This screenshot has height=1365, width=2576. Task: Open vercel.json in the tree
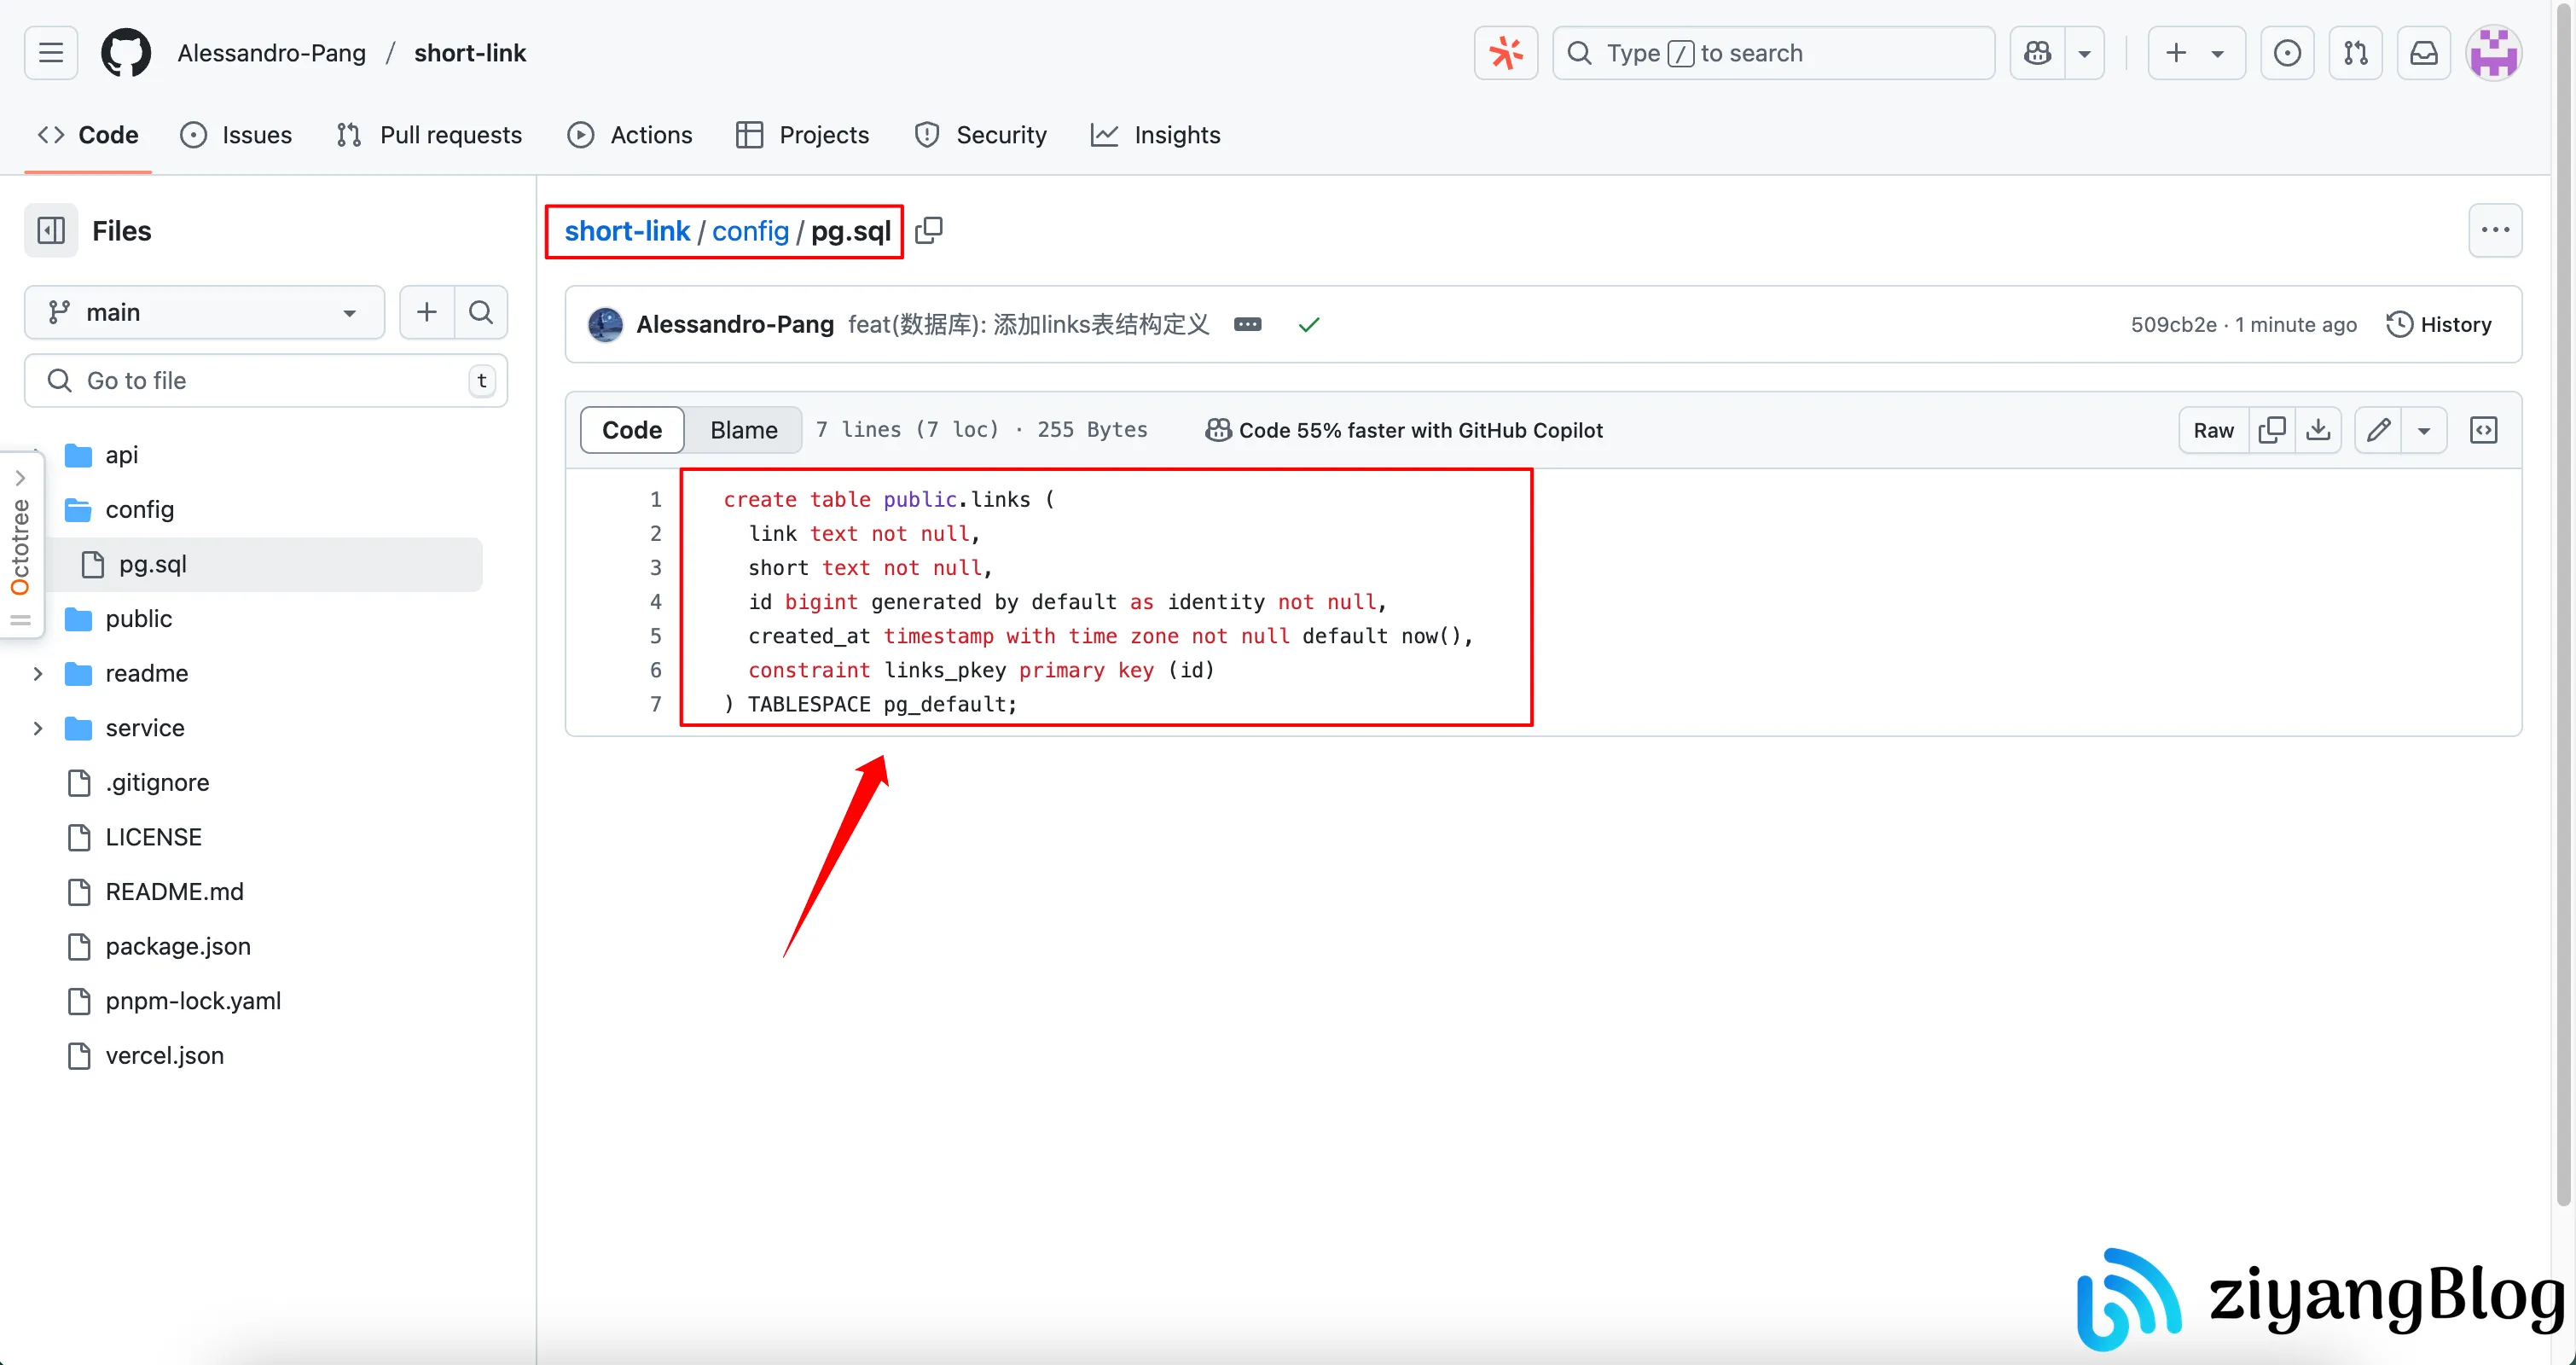point(165,1055)
